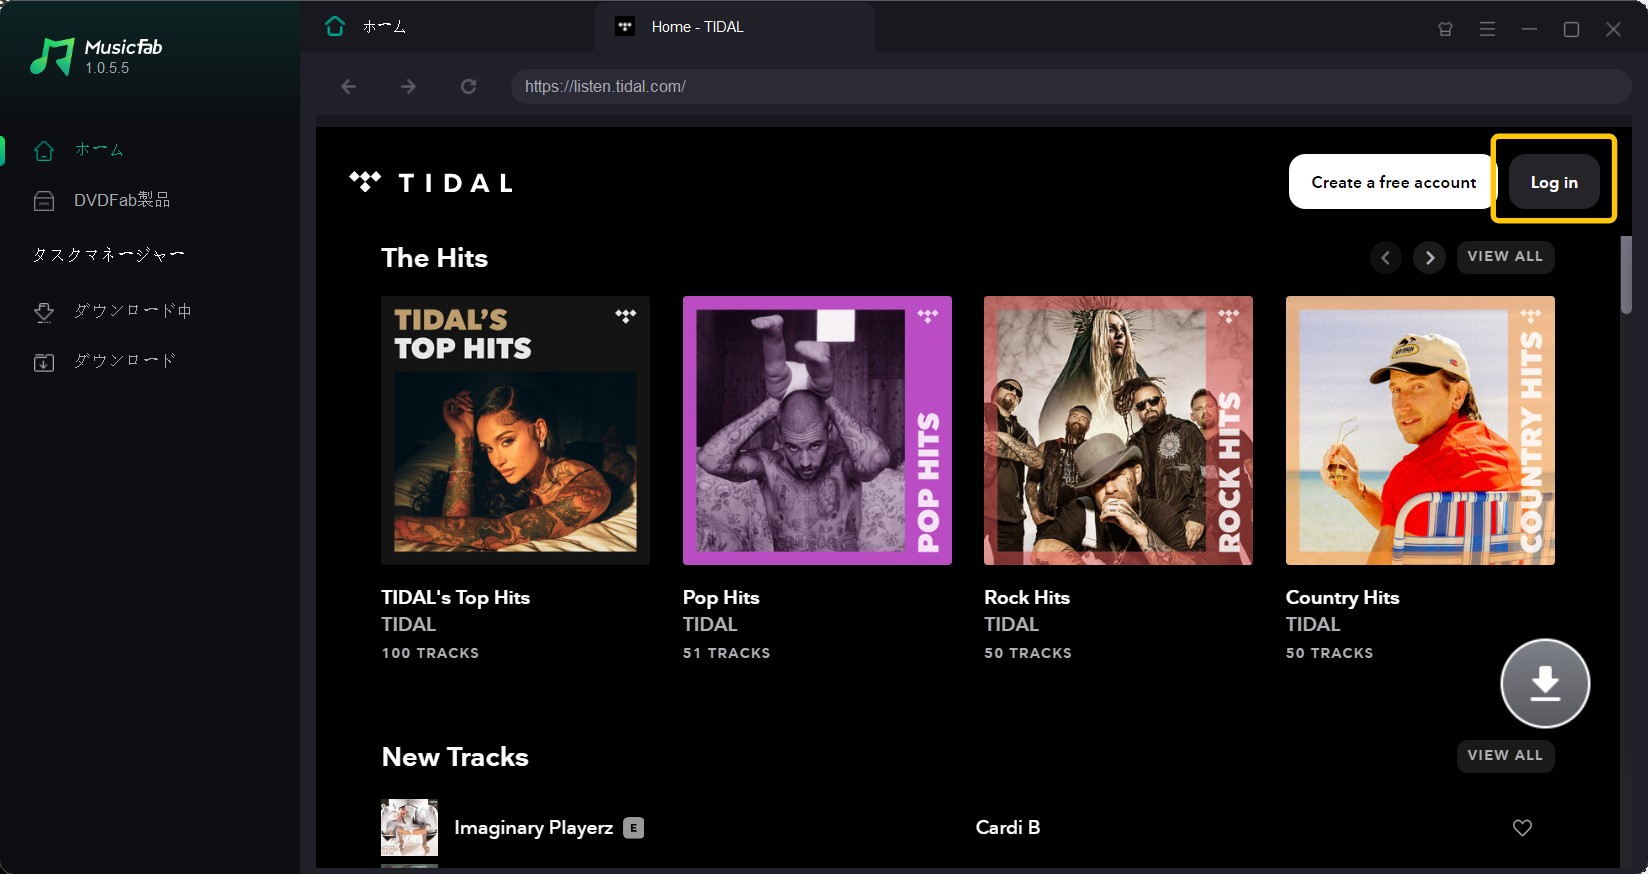
Task: Go back with the browser back arrow
Action: 349,87
